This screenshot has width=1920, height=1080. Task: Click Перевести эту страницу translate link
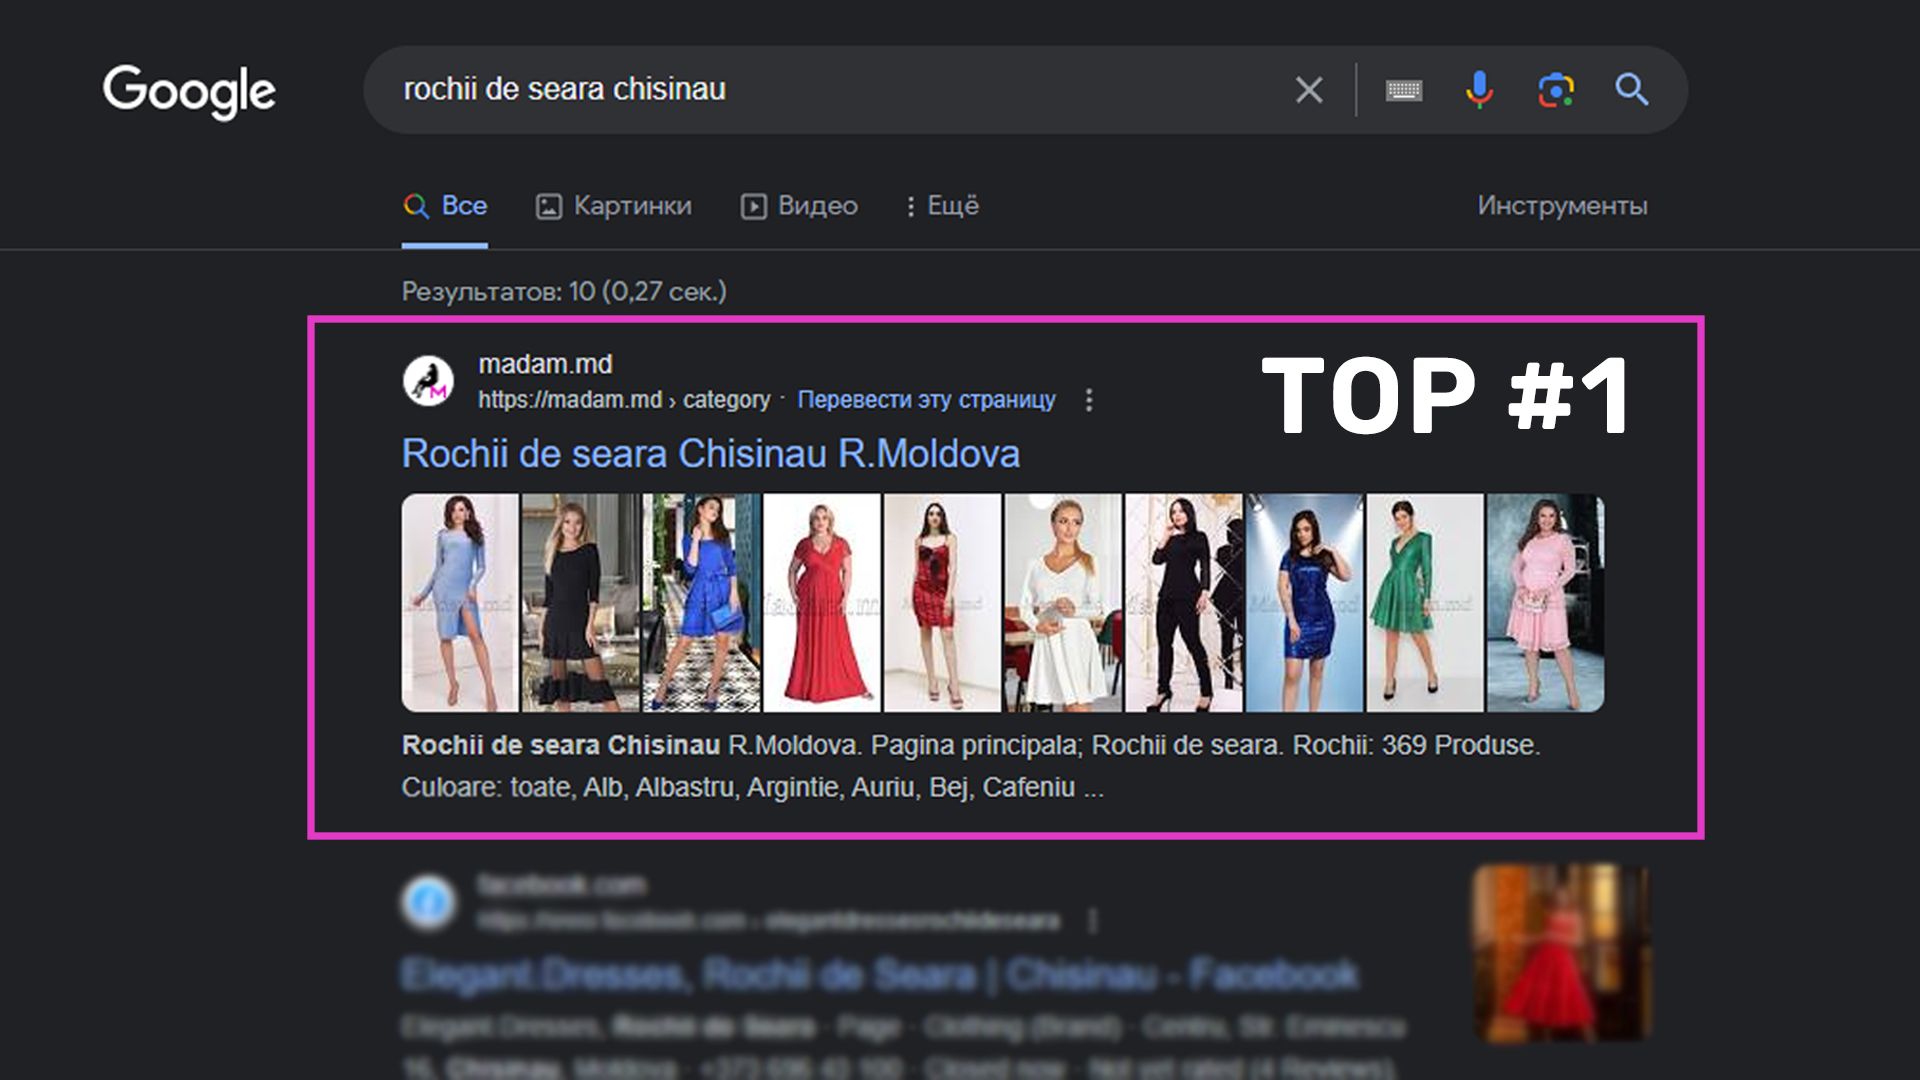(x=926, y=400)
